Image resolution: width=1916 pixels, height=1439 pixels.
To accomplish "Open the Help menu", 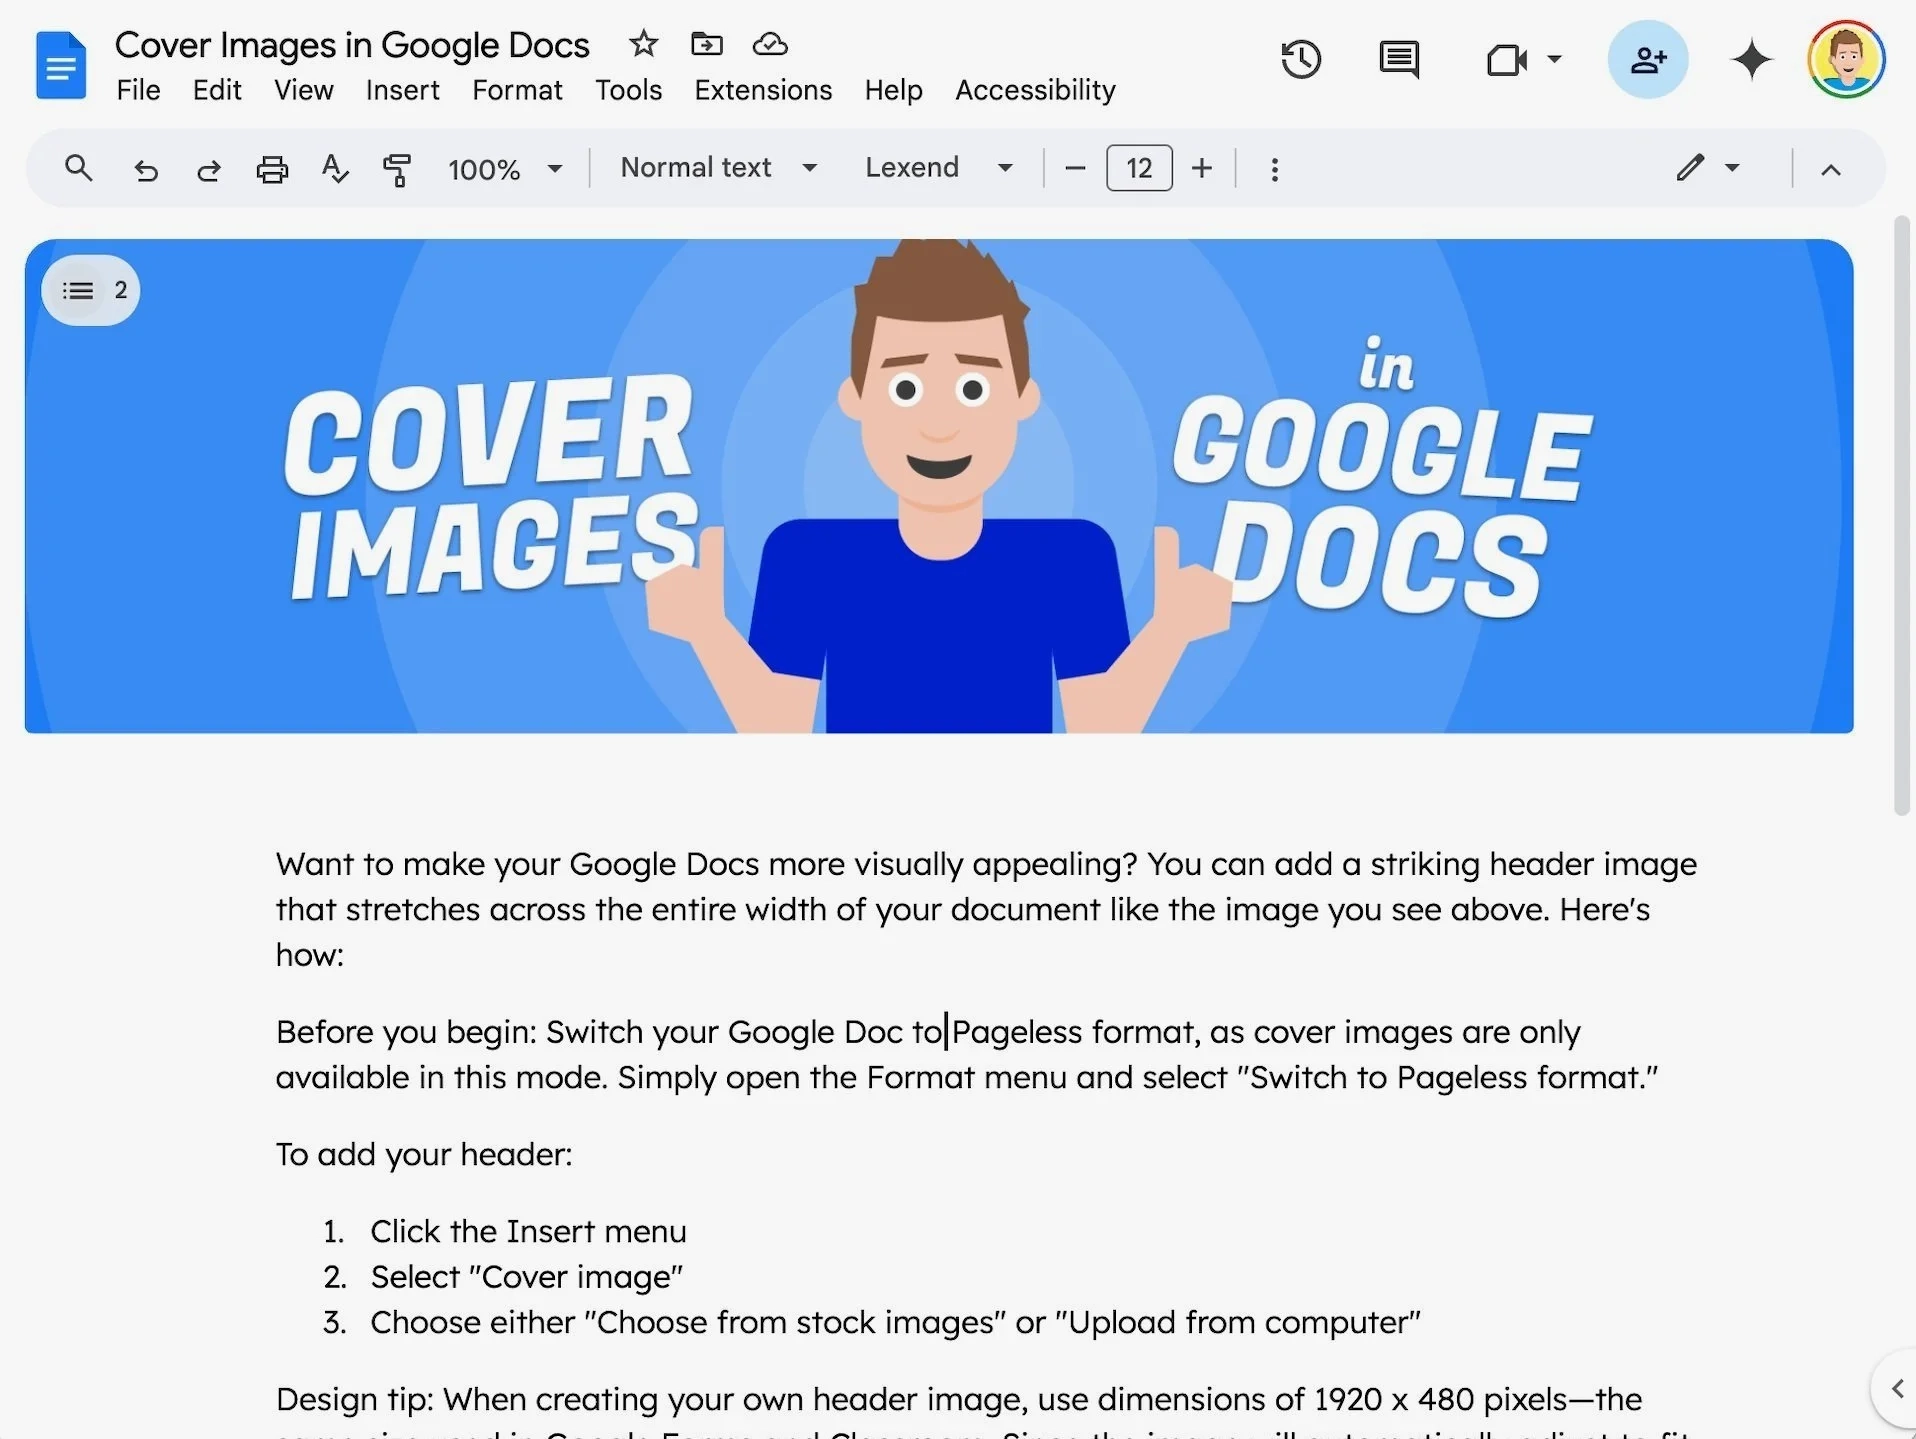I will [x=893, y=90].
